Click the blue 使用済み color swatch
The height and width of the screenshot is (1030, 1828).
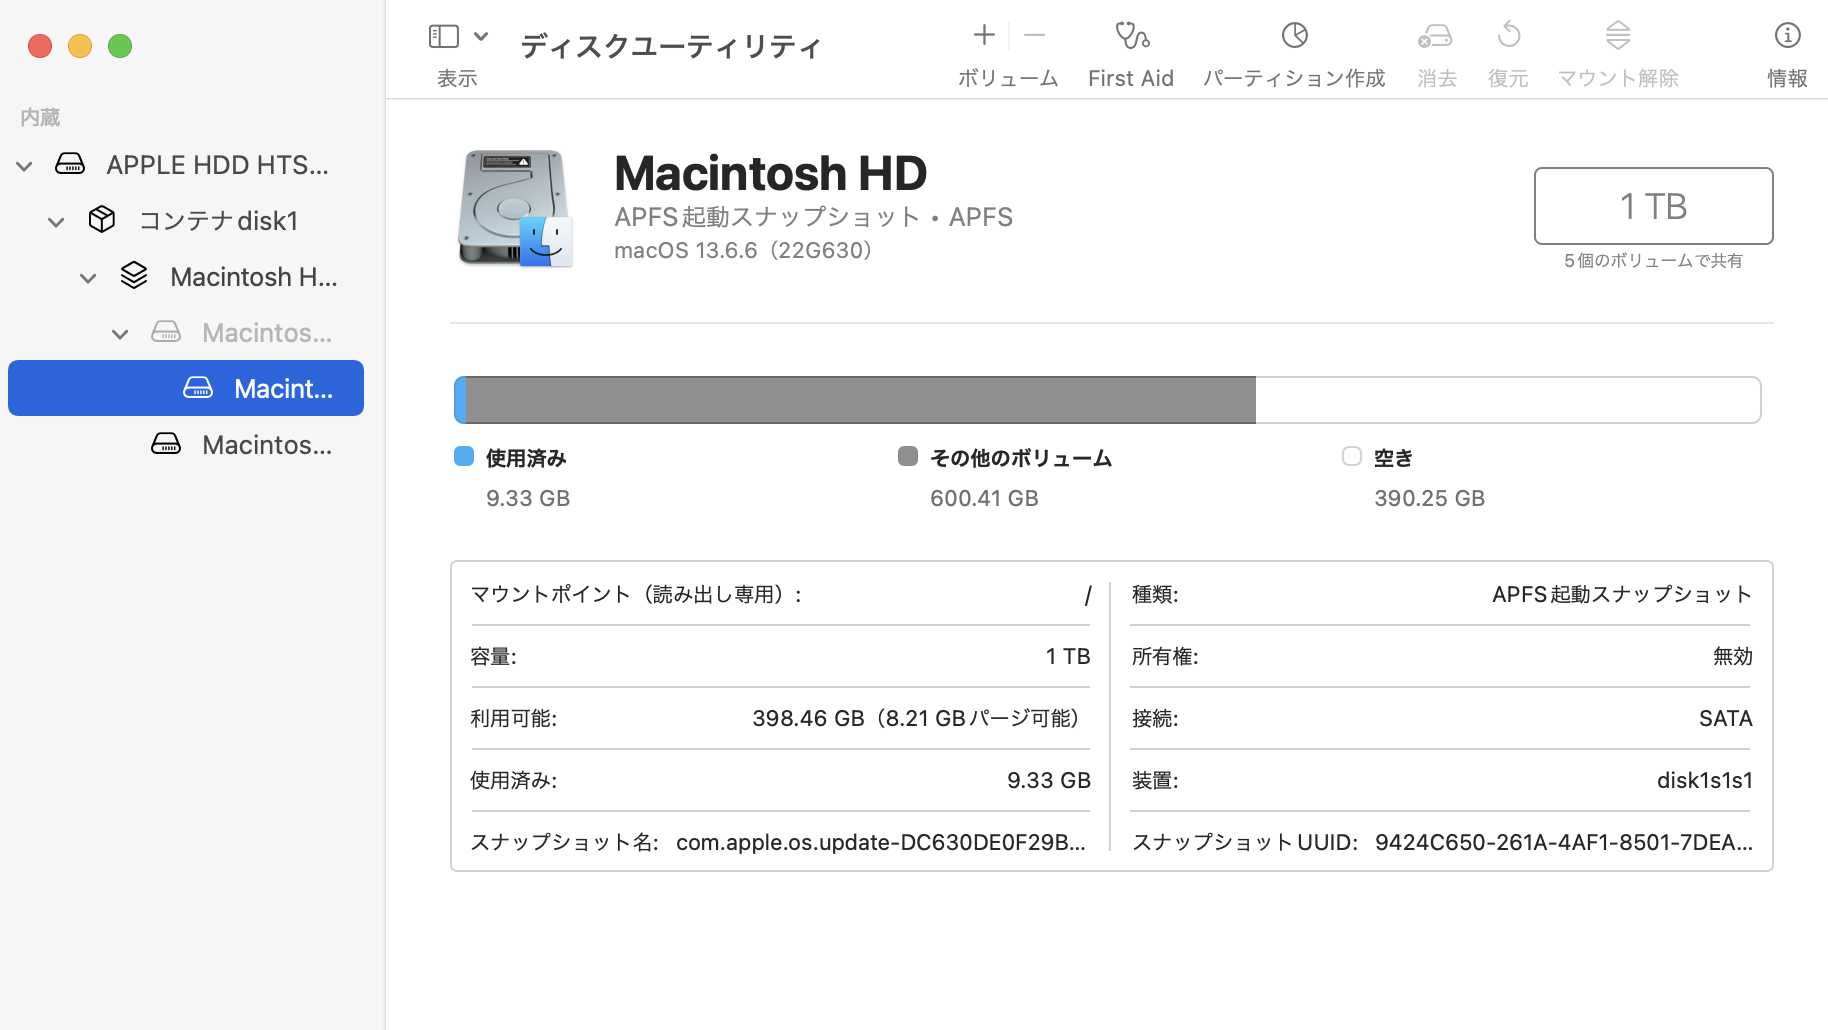(x=464, y=456)
